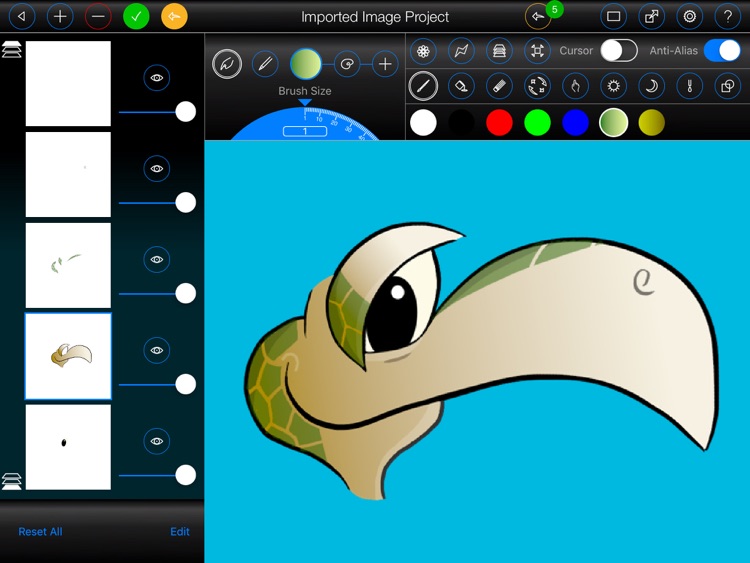Toggle the Cursor switch on
Image resolution: width=750 pixels, height=563 pixels.
619,51
